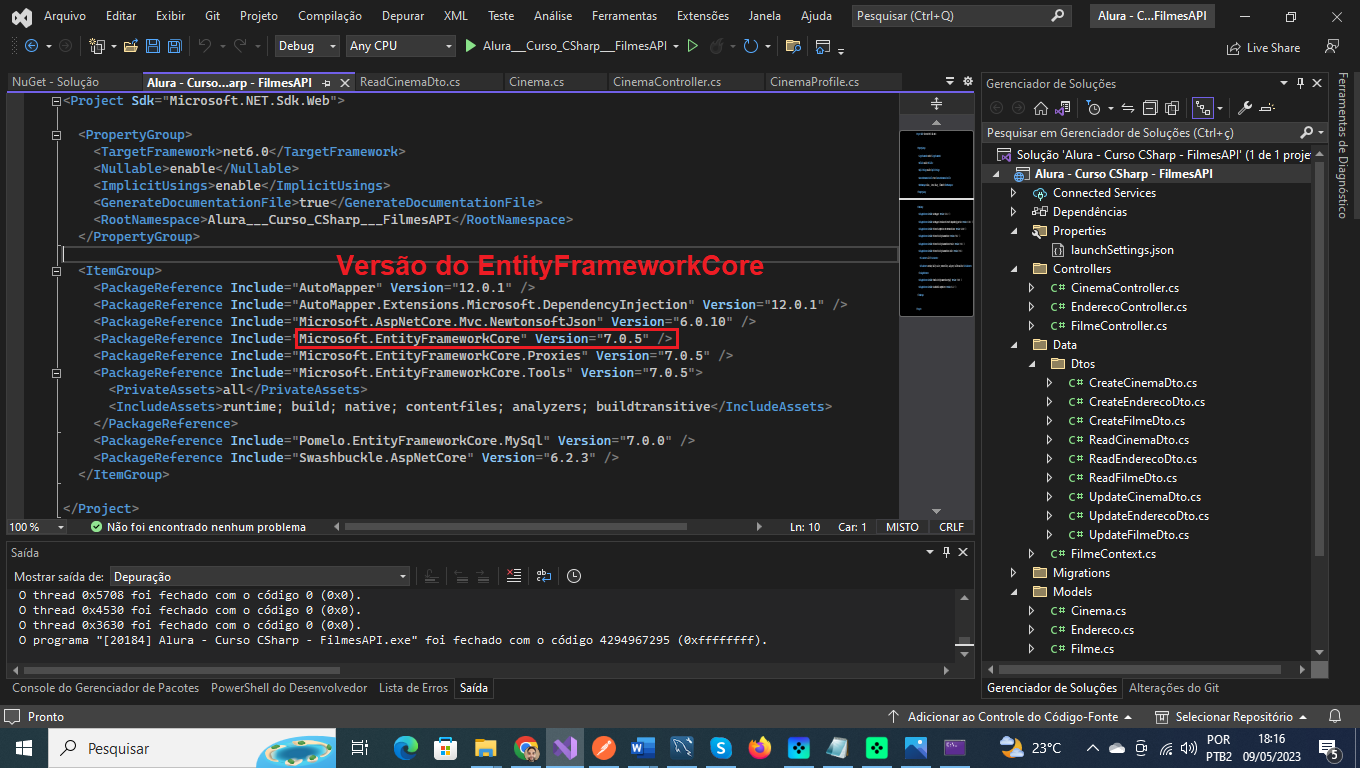Pin the active FilmesAPI tab
The height and width of the screenshot is (768, 1360).
[x=327, y=82]
